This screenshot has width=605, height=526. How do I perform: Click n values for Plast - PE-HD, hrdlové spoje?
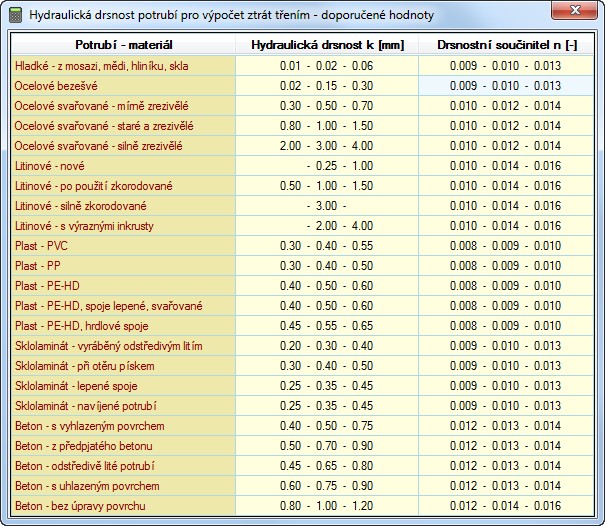coord(506,326)
